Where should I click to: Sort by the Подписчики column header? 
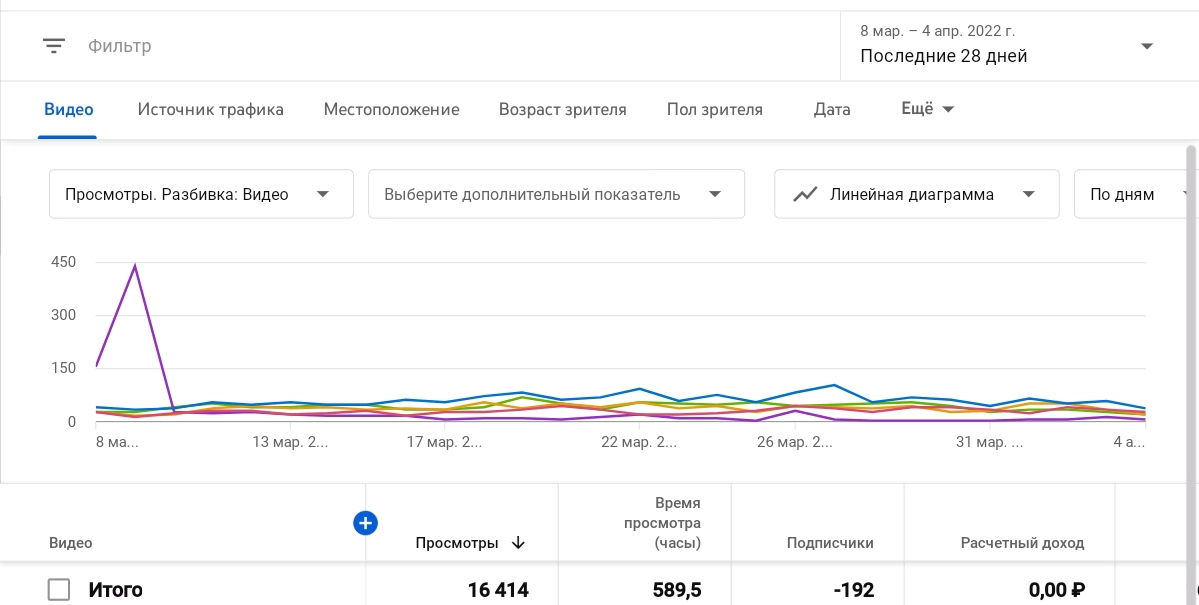[x=830, y=543]
